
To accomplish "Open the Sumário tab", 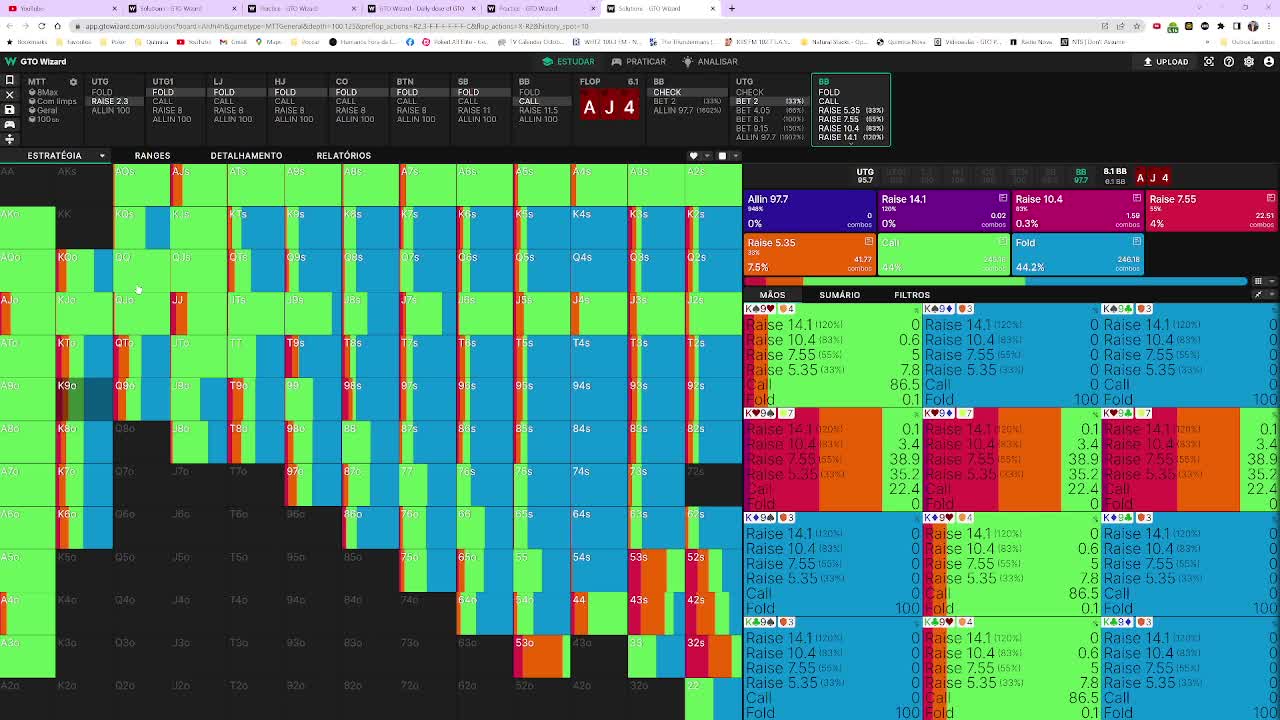I will point(839,295).
